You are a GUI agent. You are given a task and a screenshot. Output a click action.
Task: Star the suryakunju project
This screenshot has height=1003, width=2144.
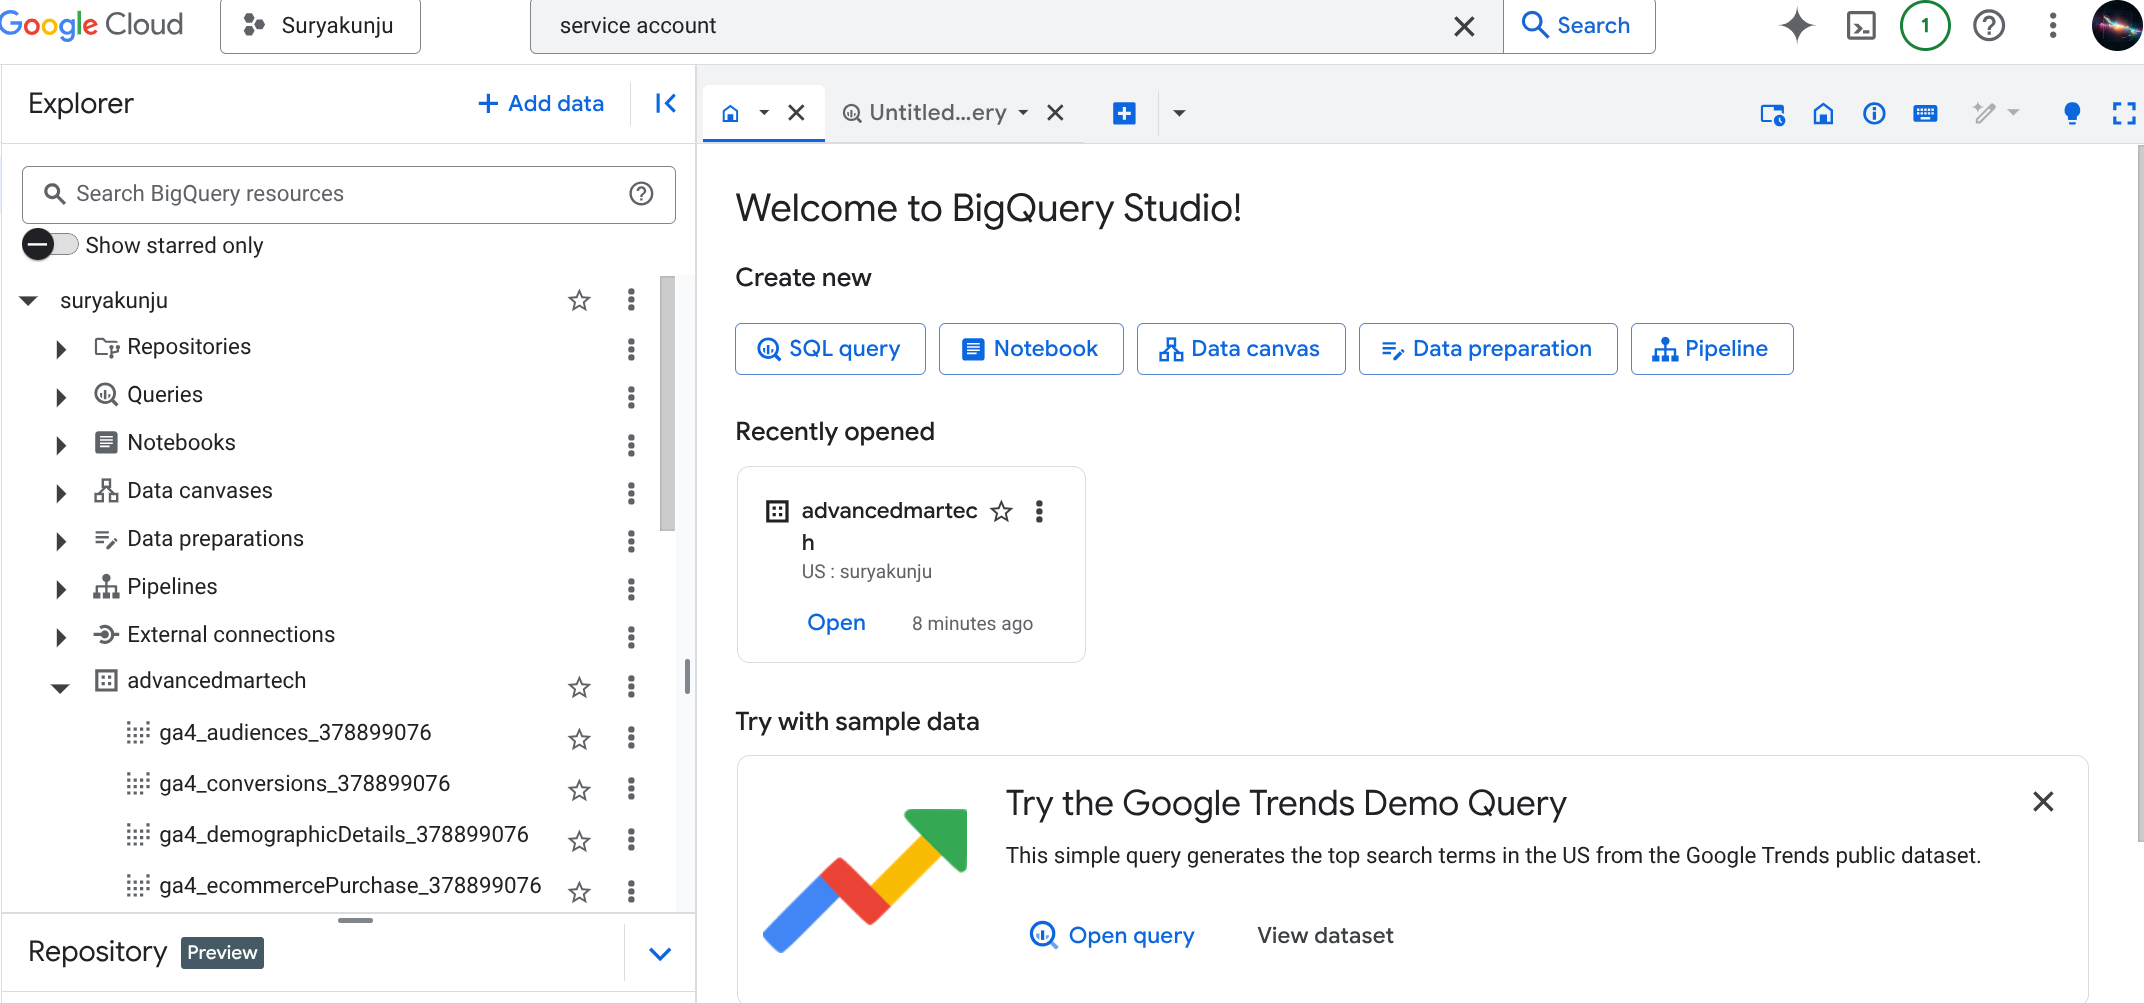click(x=579, y=300)
